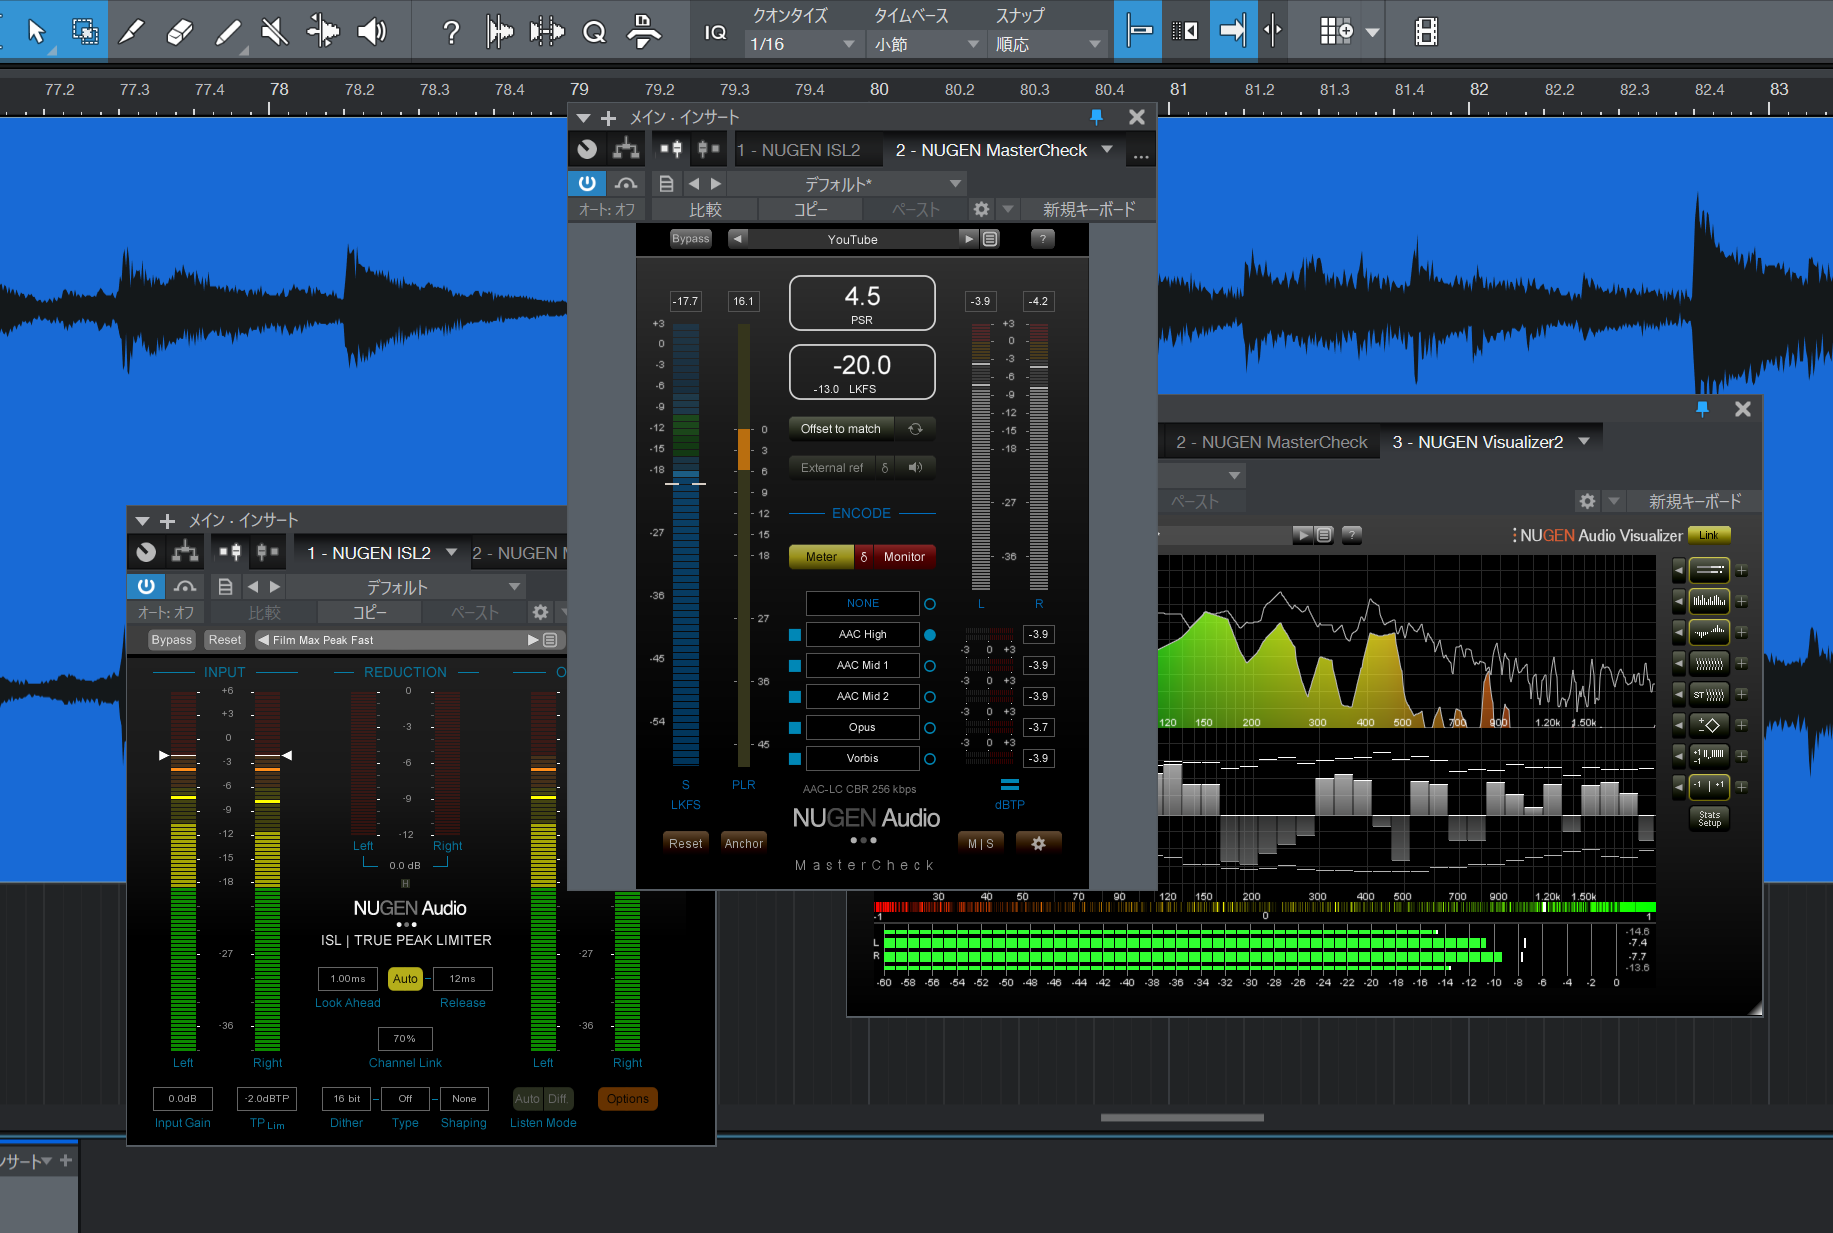Click the Vorbis codec label
The height and width of the screenshot is (1233, 1833).
[x=863, y=759]
